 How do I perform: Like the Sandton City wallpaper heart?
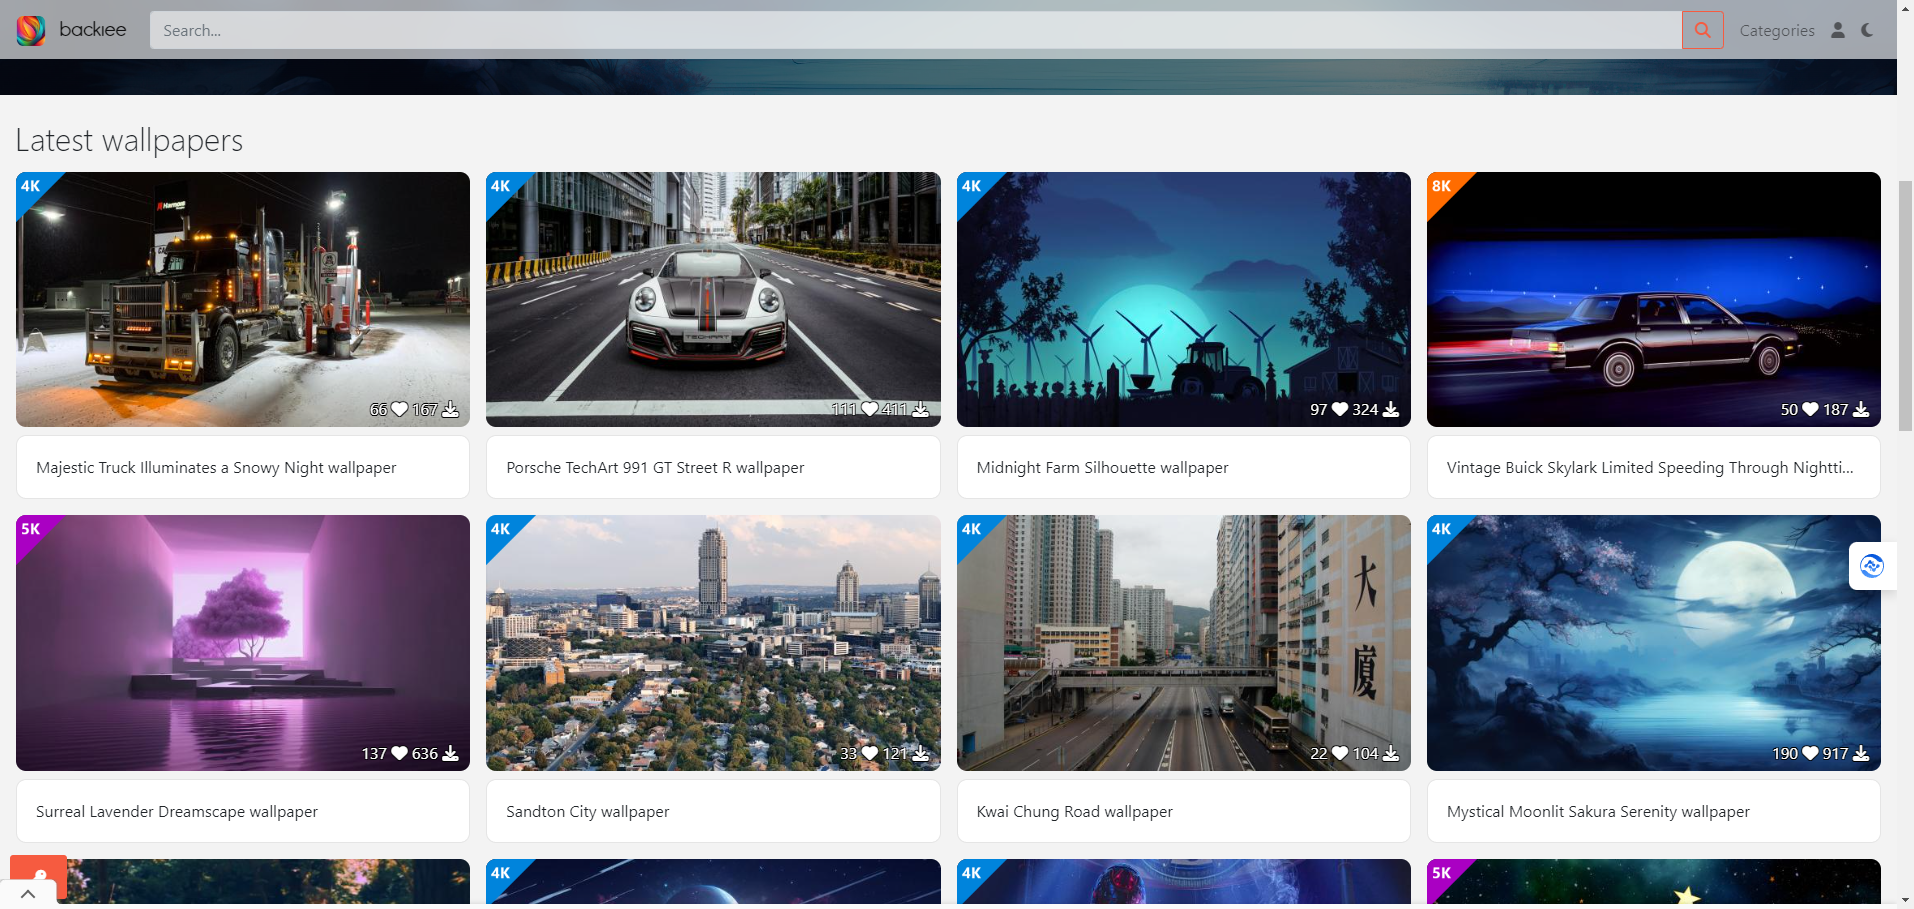click(870, 753)
